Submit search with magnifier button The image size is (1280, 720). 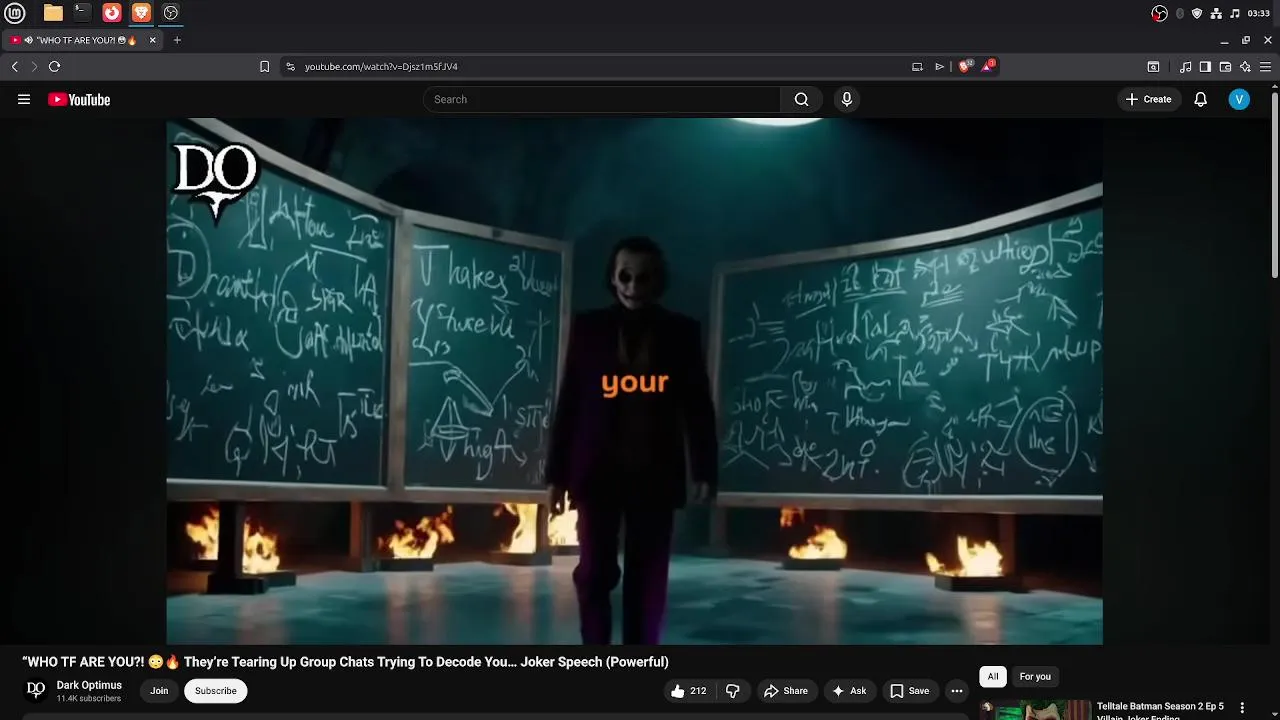801,99
